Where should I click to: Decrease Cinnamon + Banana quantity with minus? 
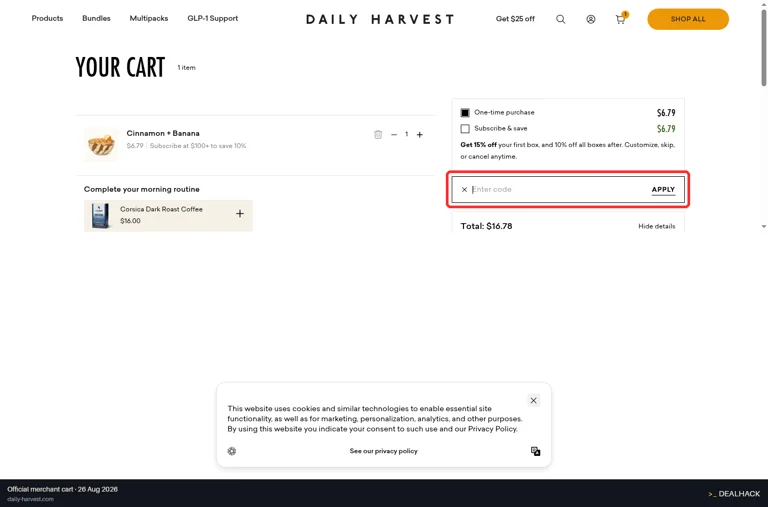click(x=394, y=134)
